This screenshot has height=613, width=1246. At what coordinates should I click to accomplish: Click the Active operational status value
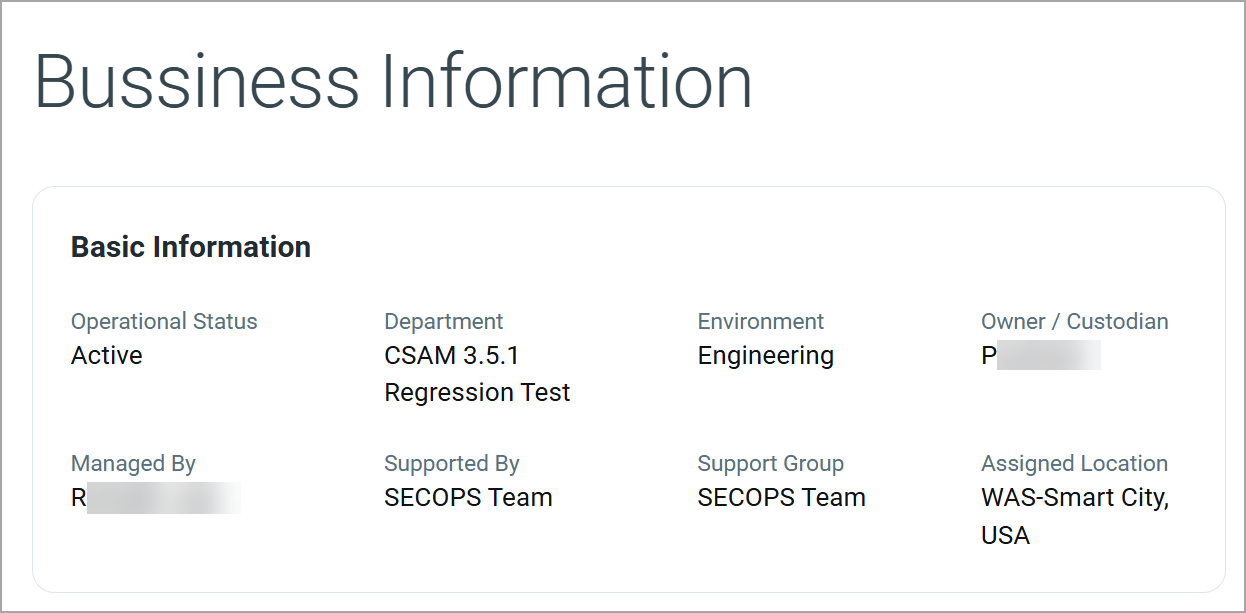[107, 356]
